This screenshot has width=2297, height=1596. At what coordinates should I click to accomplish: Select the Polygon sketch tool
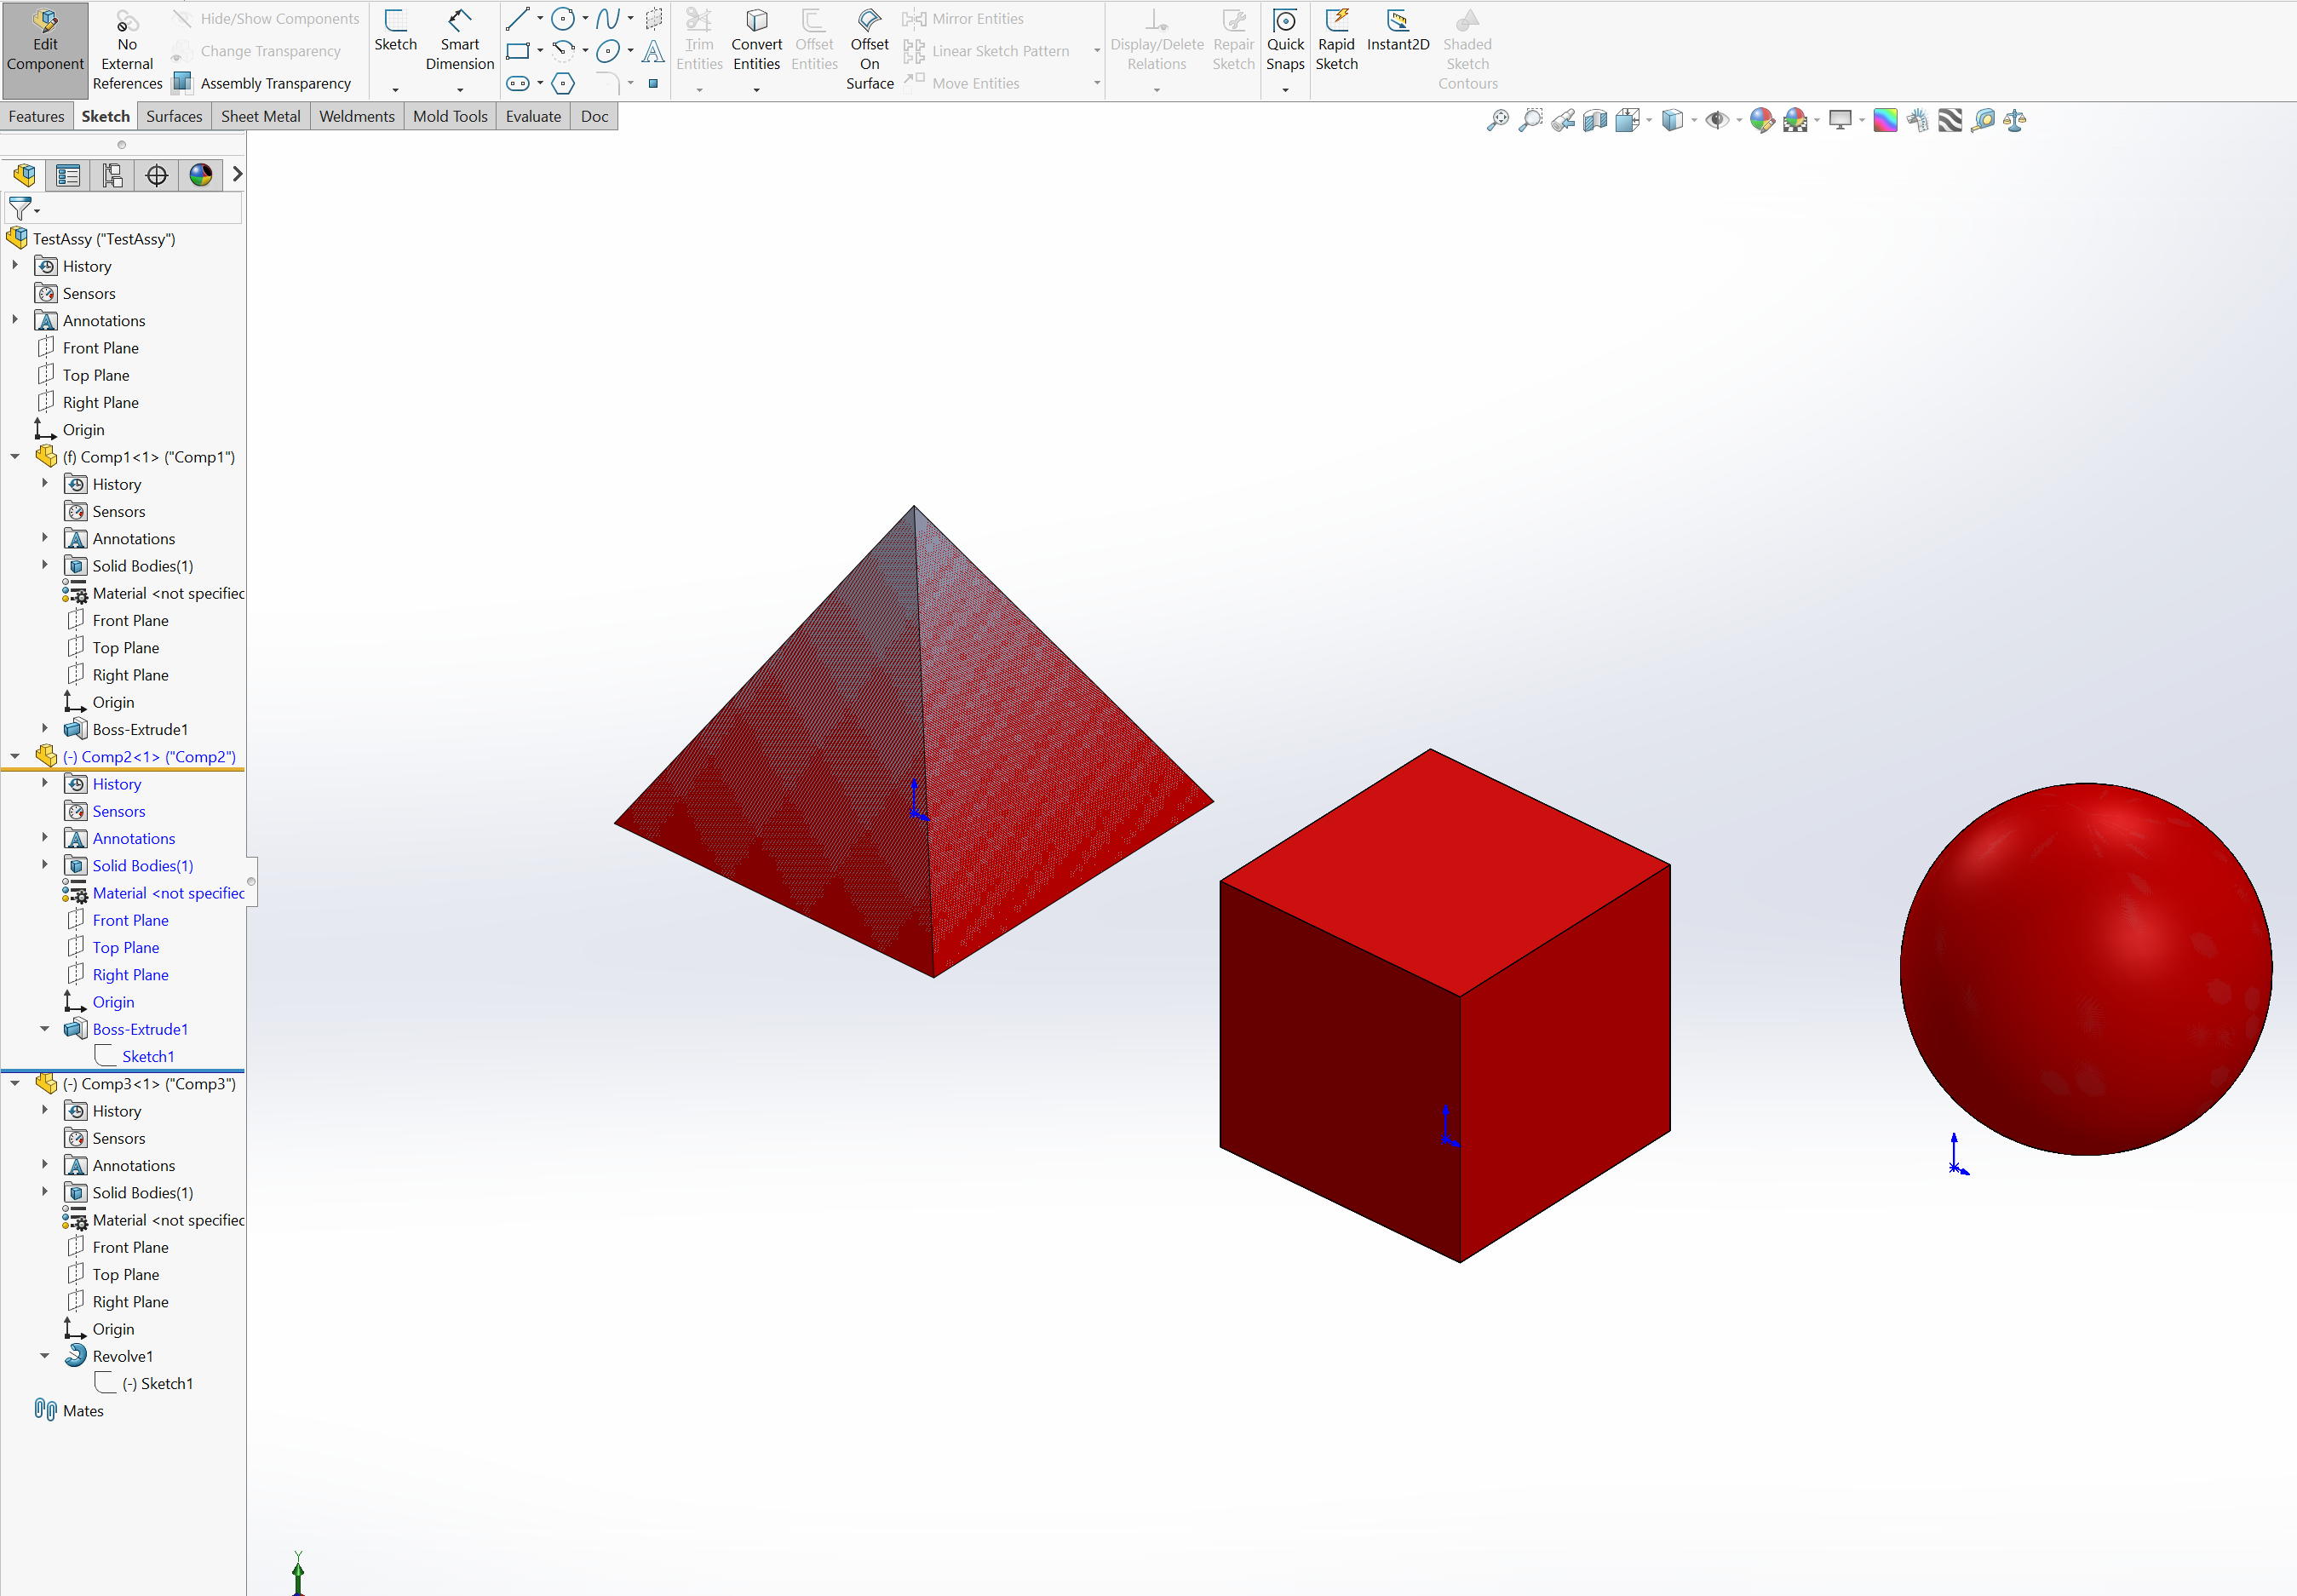pyautogui.click(x=563, y=83)
